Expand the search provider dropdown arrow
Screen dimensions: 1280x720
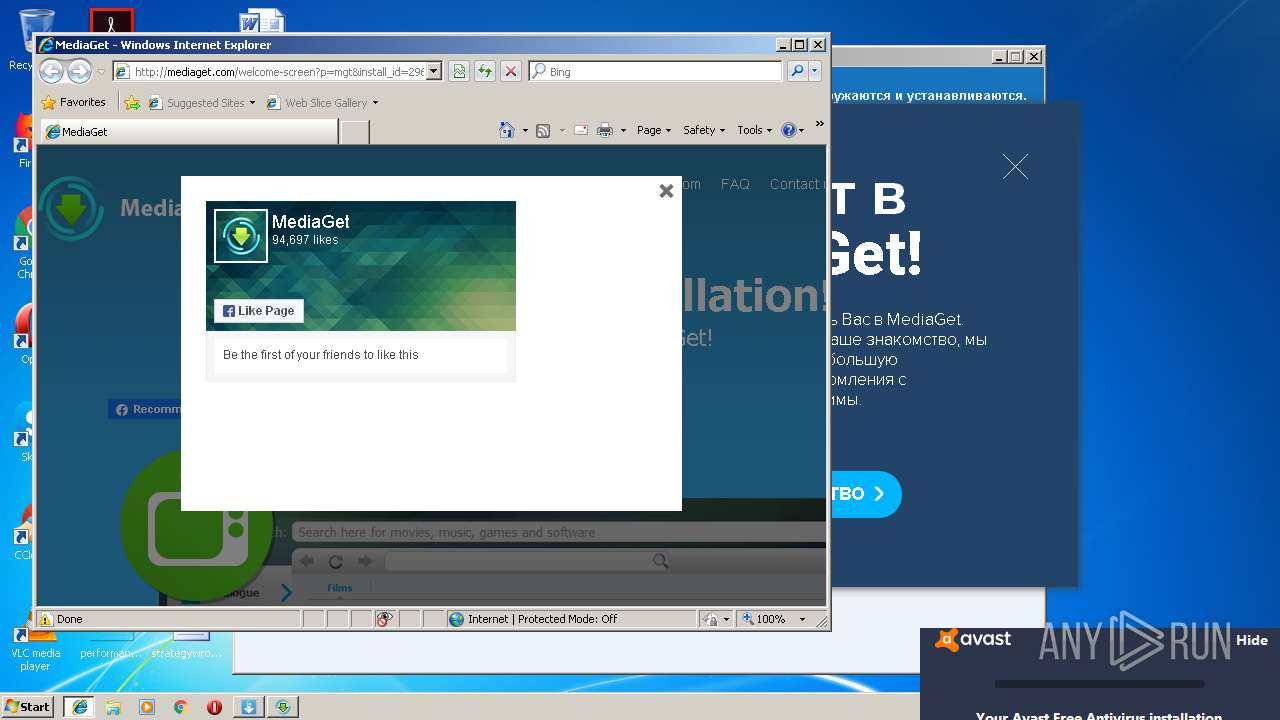tap(815, 71)
